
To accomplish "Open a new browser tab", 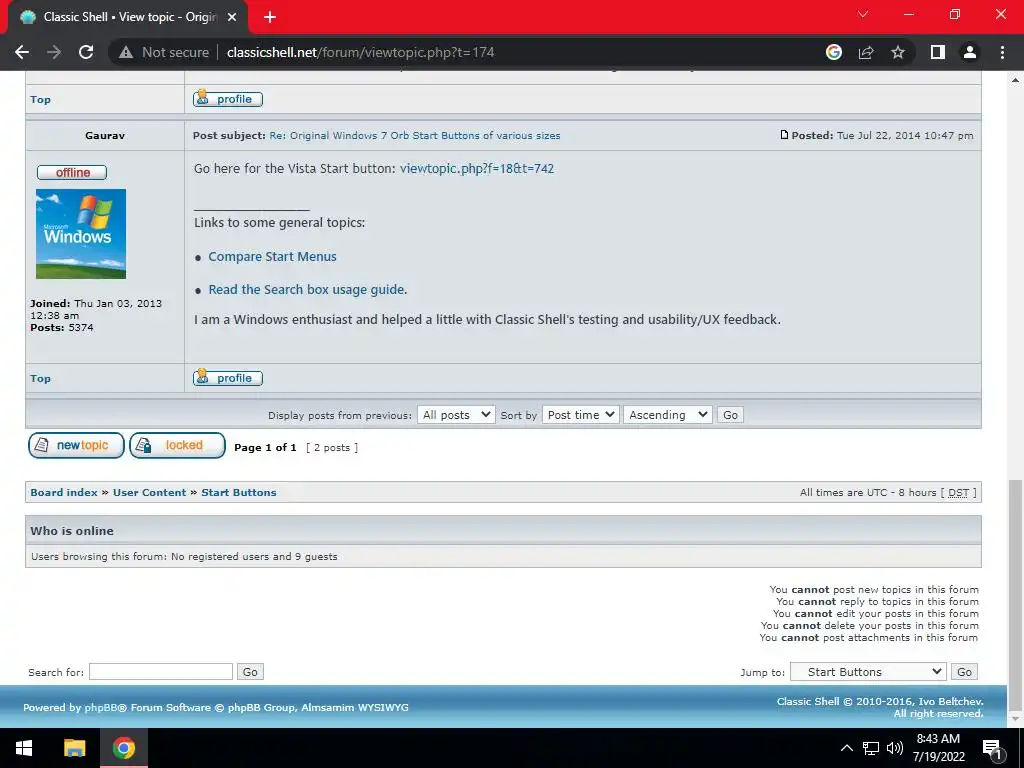I will [270, 17].
